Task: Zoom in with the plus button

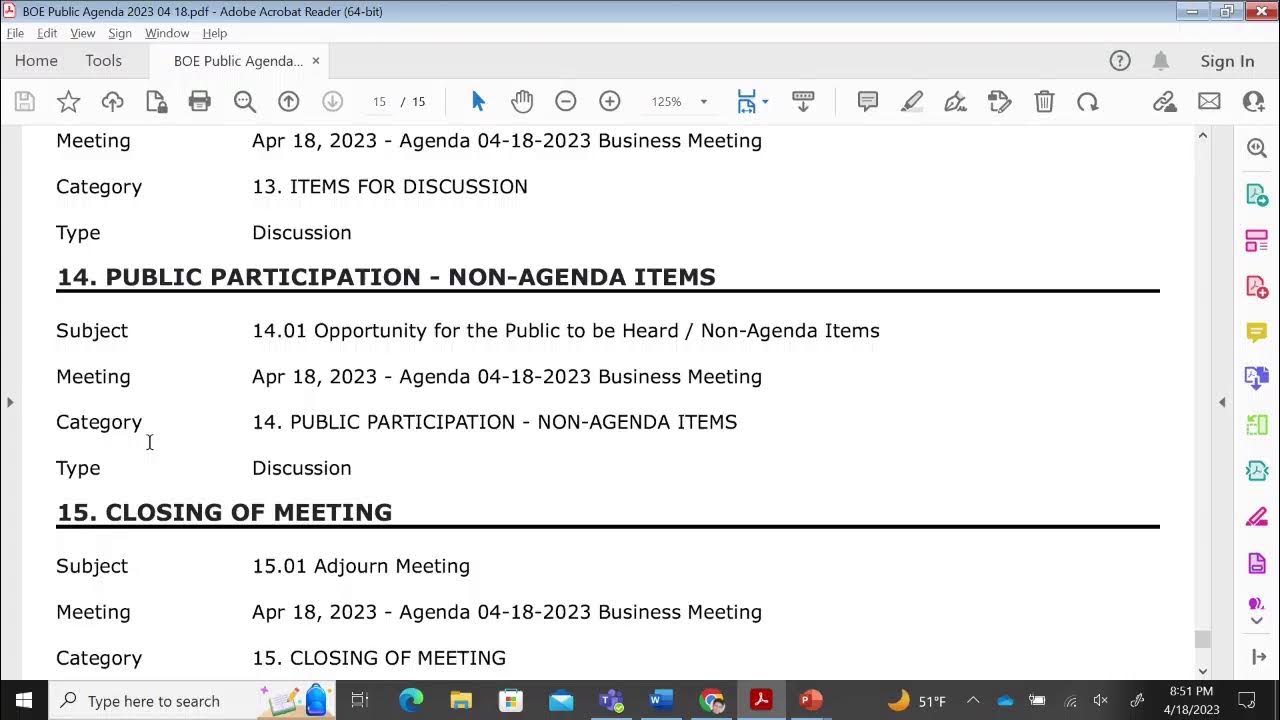Action: (x=610, y=101)
